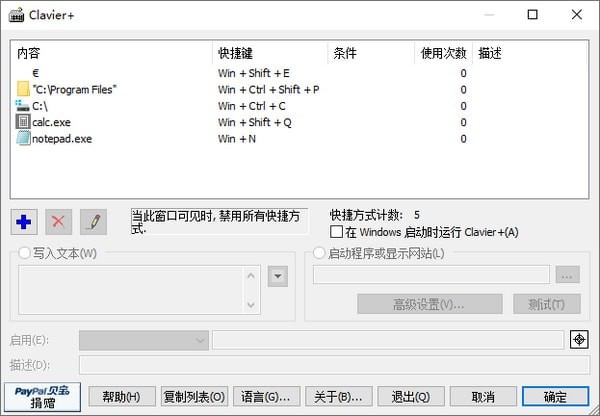Enable run Clavier+ at Windows startup checkbox
Screen dimensions: 600x416
coord(336,232)
